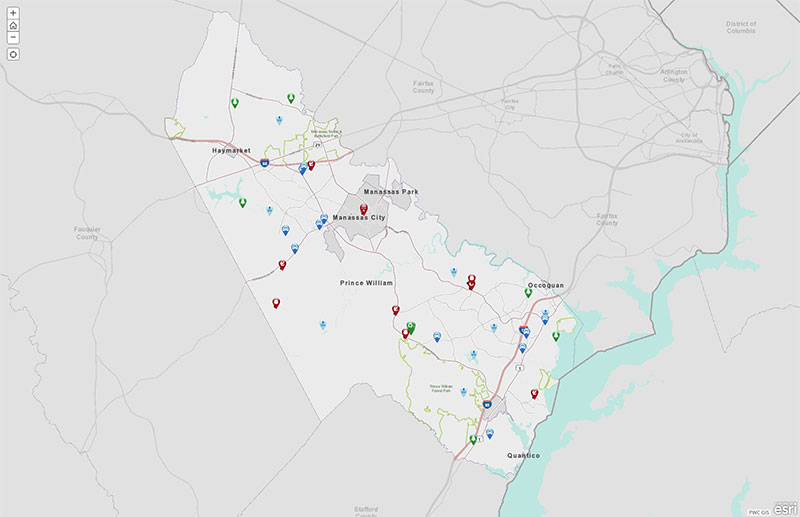800x517 pixels.
Task: Click the Arlington County label
Action: (674, 76)
